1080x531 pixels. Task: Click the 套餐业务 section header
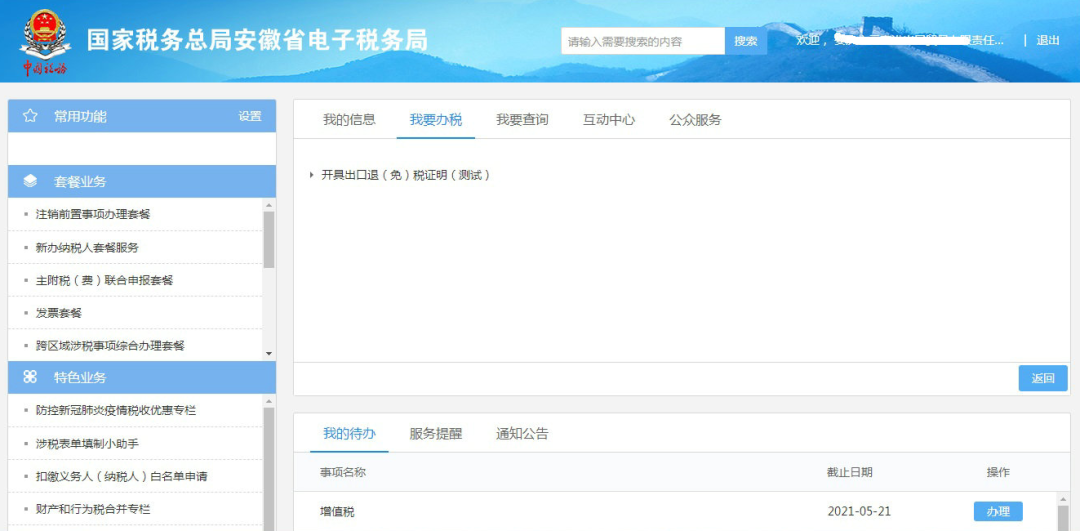(x=142, y=182)
